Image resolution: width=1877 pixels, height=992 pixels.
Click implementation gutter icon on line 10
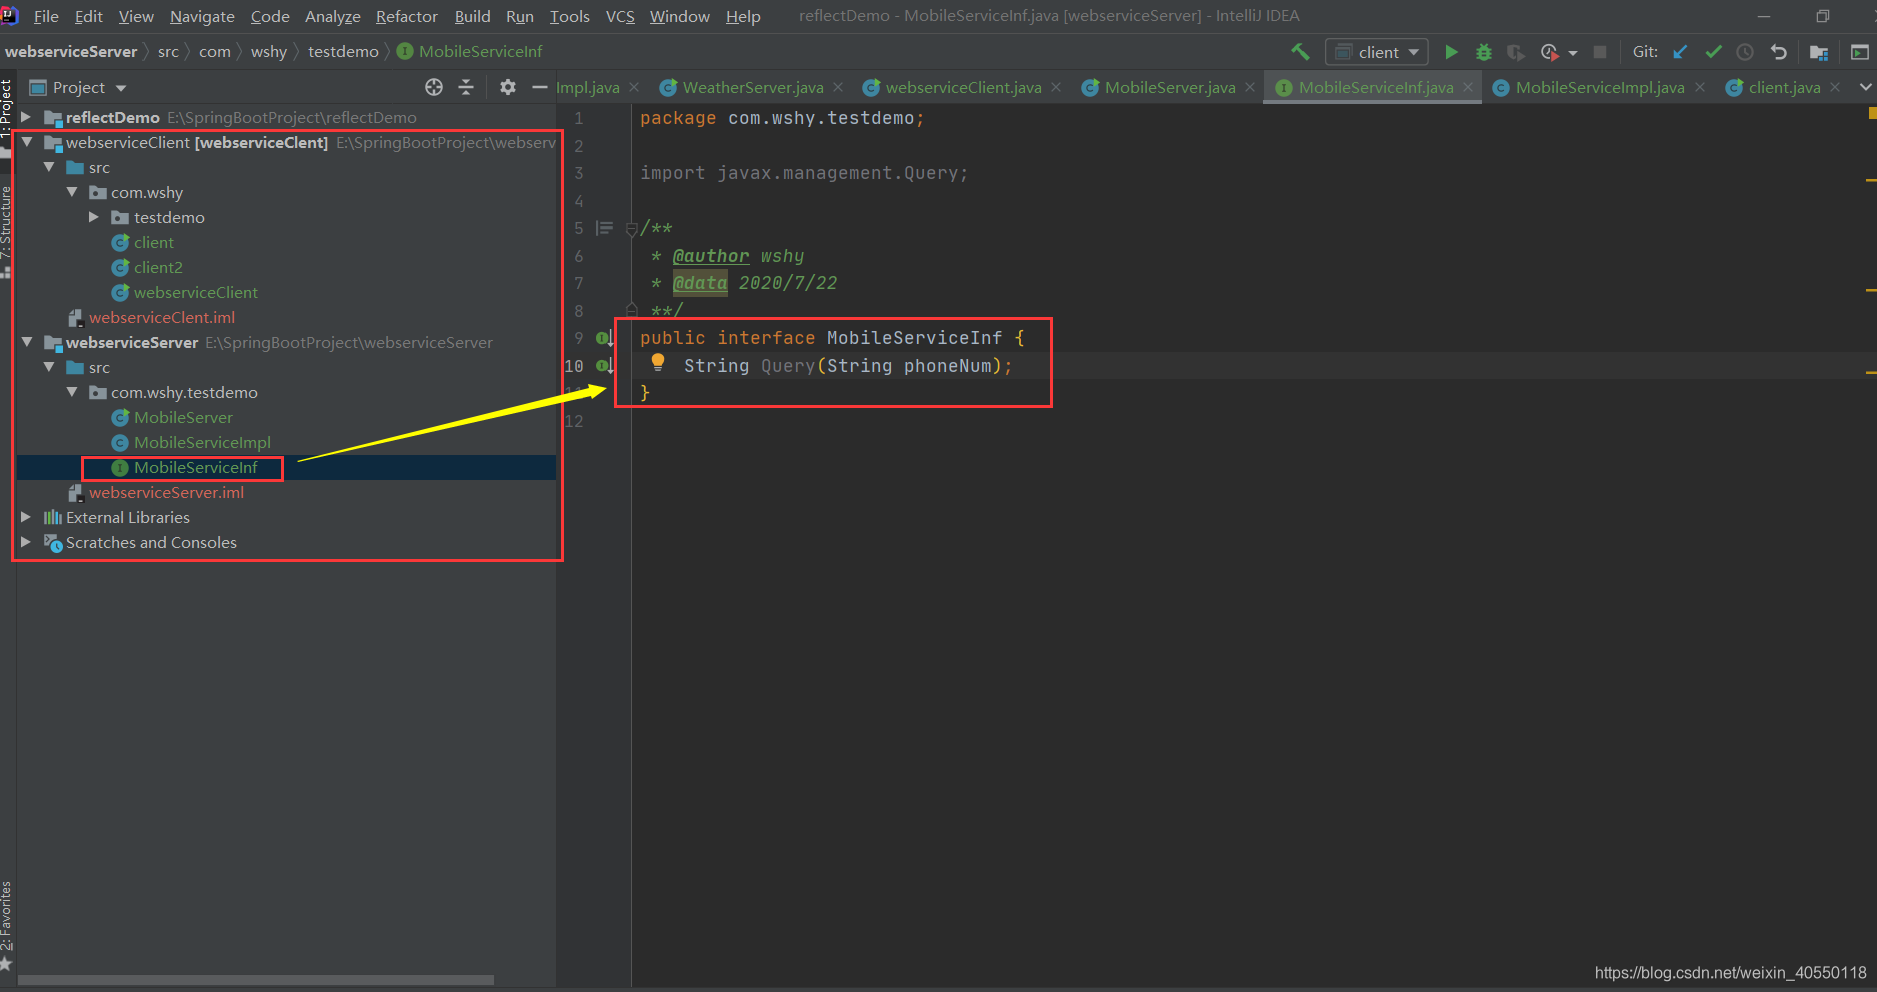tap(605, 366)
